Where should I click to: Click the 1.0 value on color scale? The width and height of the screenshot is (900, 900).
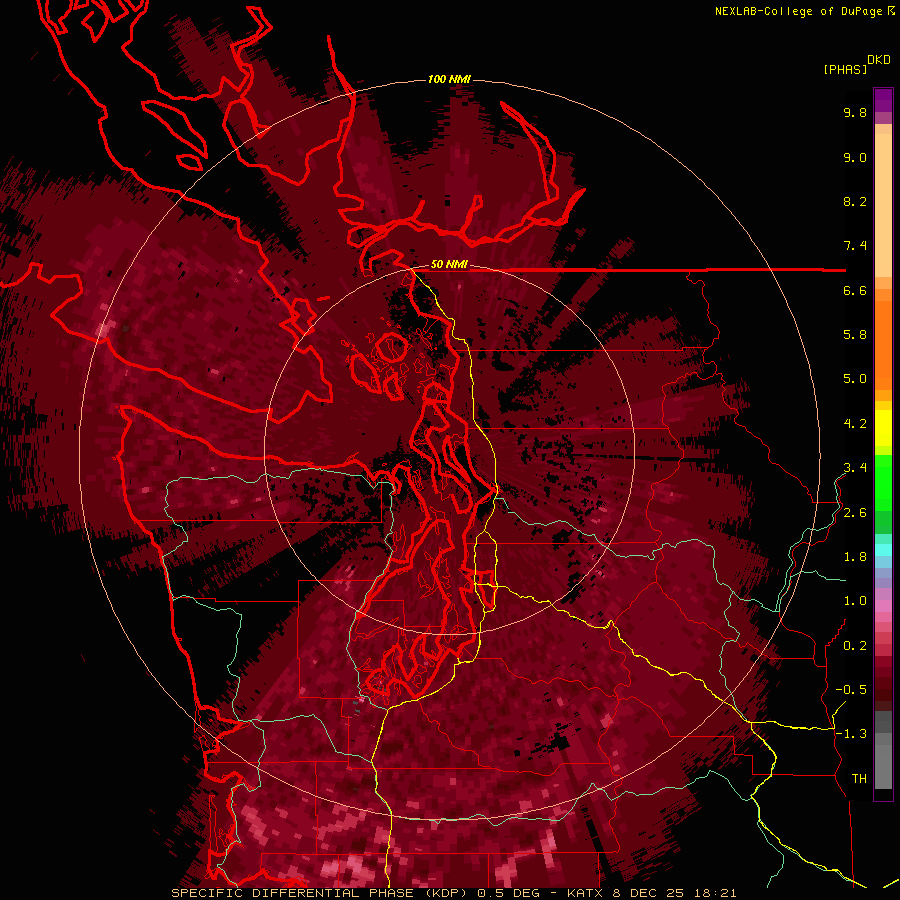[x=855, y=601]
